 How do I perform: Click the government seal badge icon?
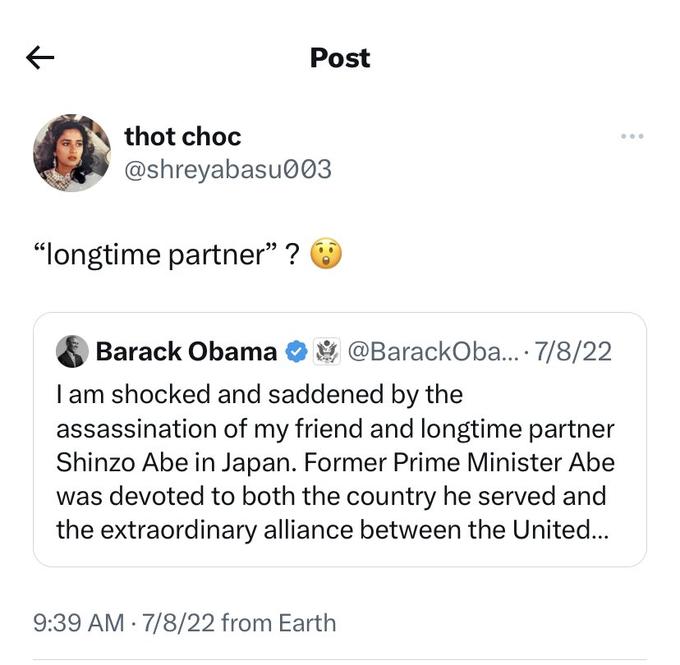(326, 351)
